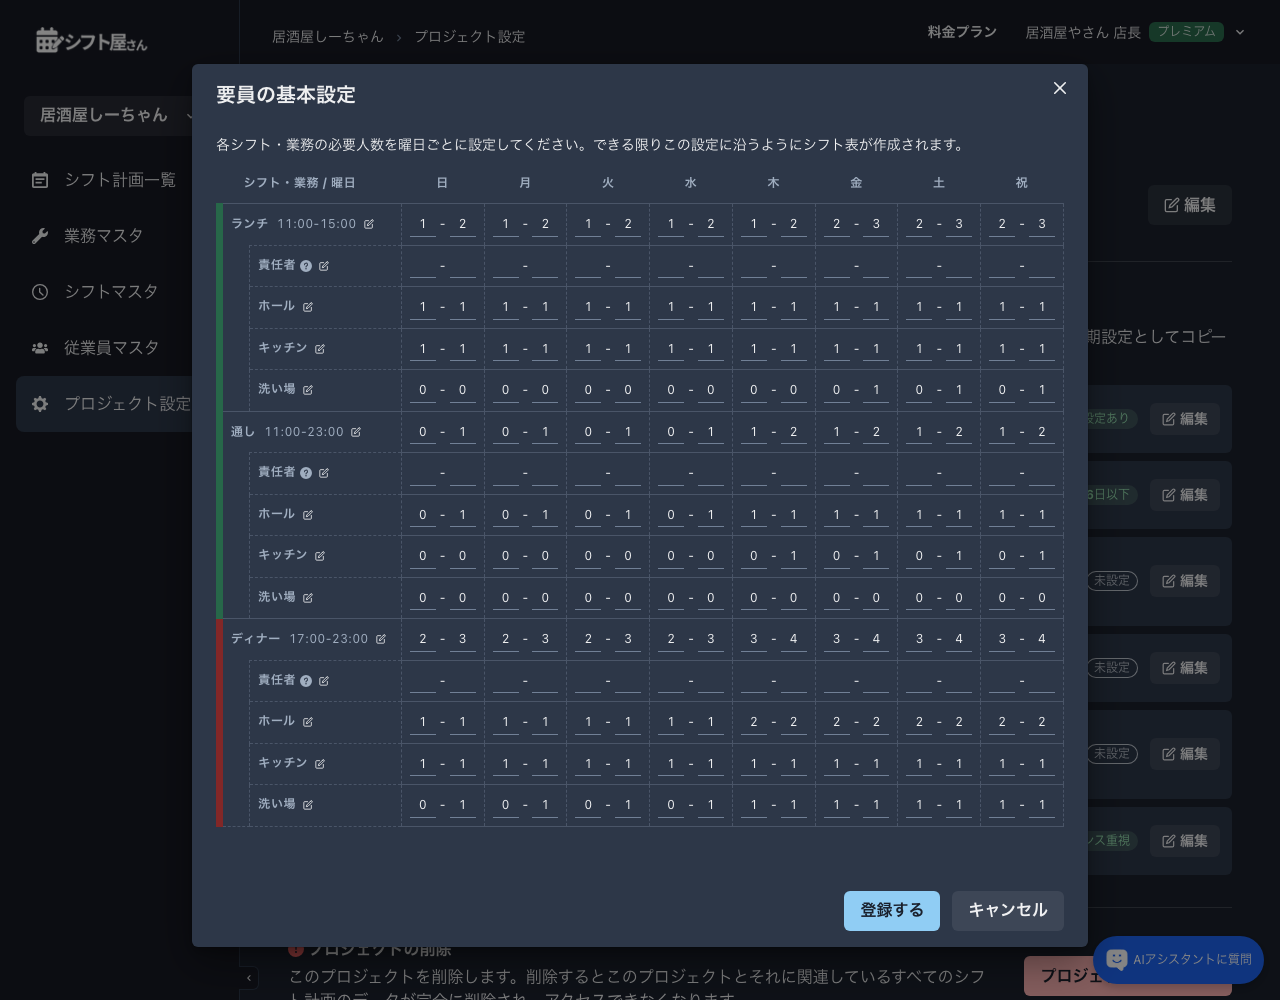Click the Sunday ランチ minimum staff input field
Viewport: 1280px width, 1000px height.
tap(422, 224)
